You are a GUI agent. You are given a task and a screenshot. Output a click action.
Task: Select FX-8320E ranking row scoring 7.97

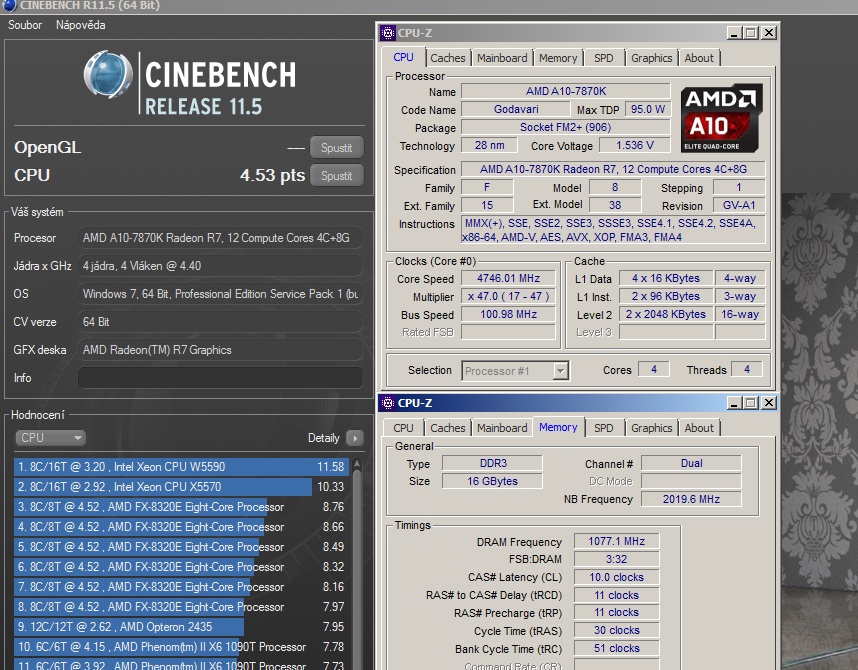181,607
